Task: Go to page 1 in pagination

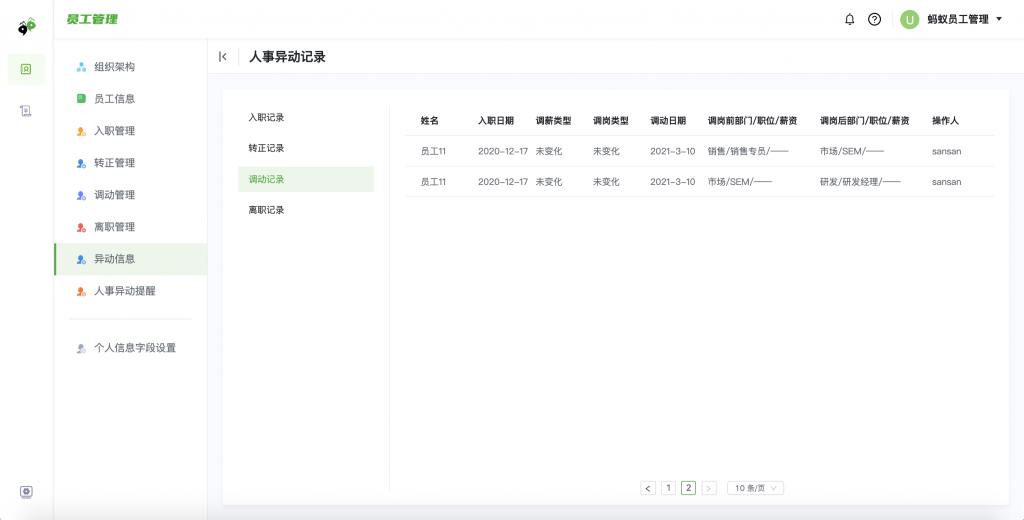Action: pyautogui.click(x=669, y=488)
